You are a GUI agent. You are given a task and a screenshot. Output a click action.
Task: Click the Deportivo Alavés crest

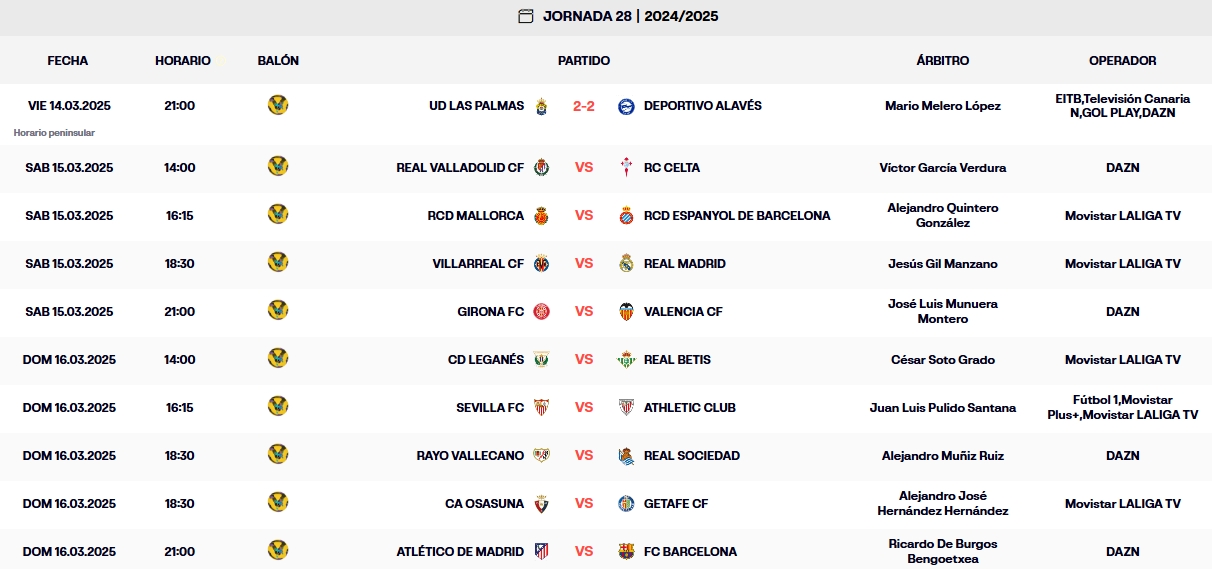pyautogui.click(x=627, y=106)
